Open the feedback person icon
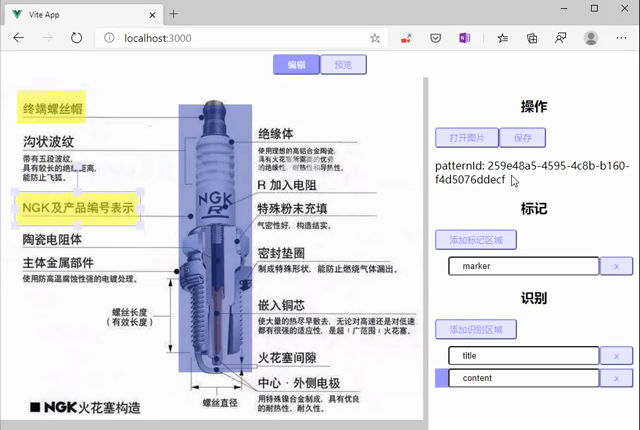This screenshot has width=640, height=430. pyautogui.click(x=560, y=38)
